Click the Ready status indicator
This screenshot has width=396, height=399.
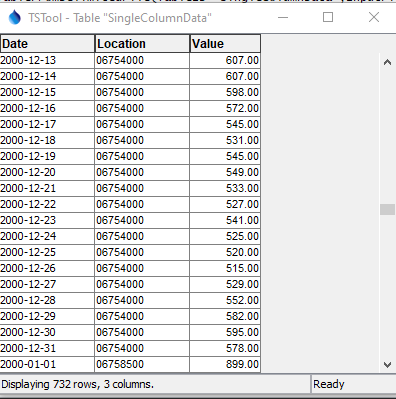[329, 384]
